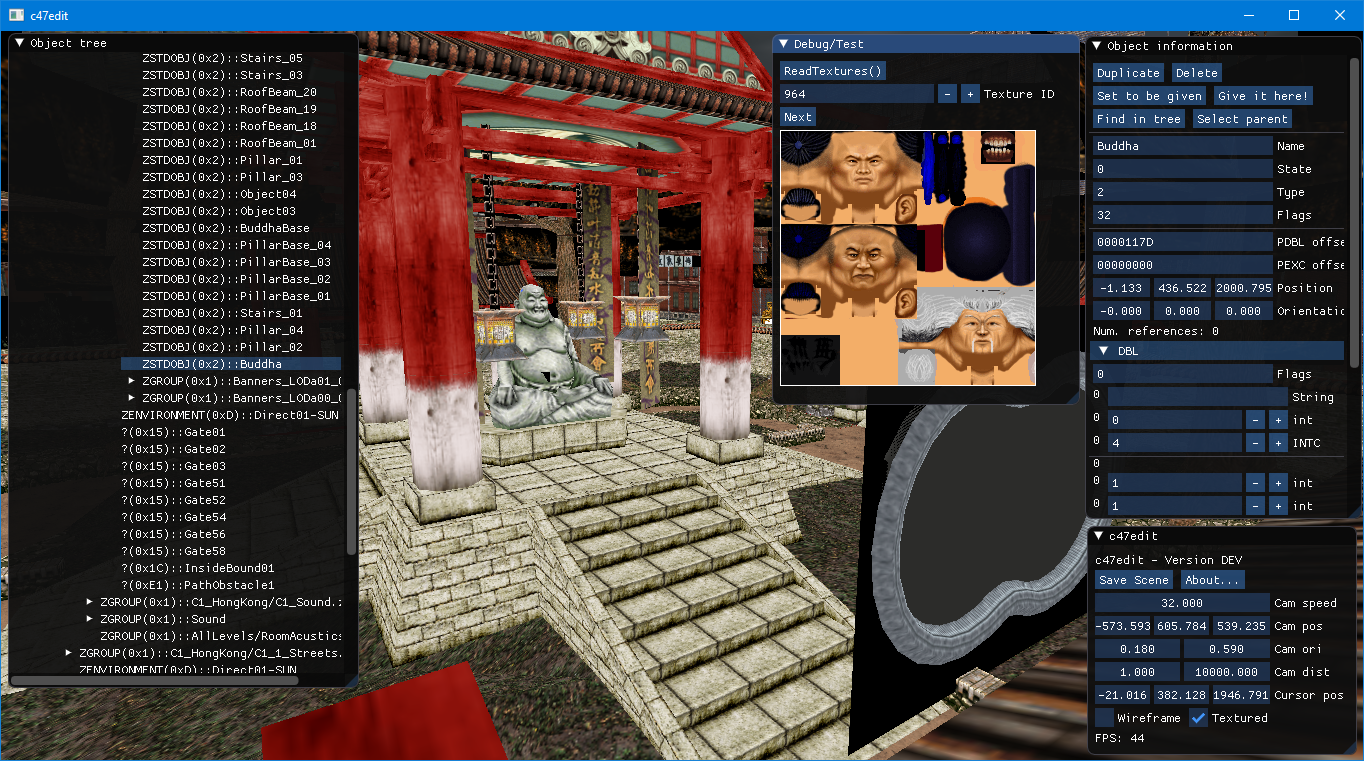Select Pillar_01 tree item
Image resolution: width=1364 pixels, height=761 pixels.
click(x=222, y=160)
